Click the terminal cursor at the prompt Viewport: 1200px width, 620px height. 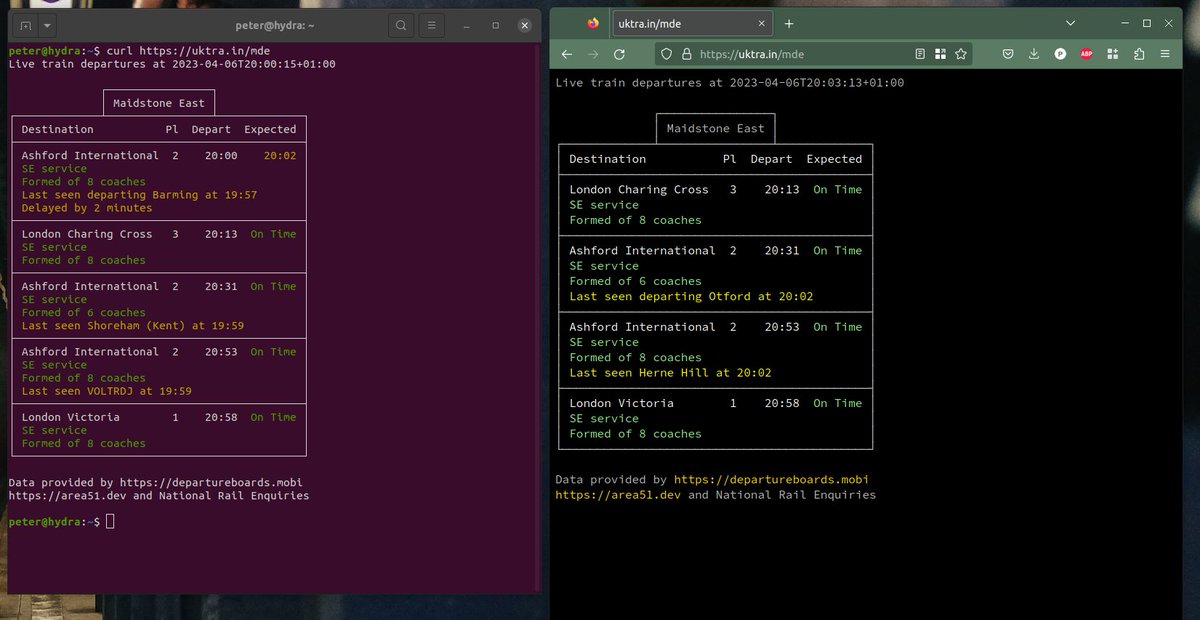pyautogui.click(x=110, y=522)
